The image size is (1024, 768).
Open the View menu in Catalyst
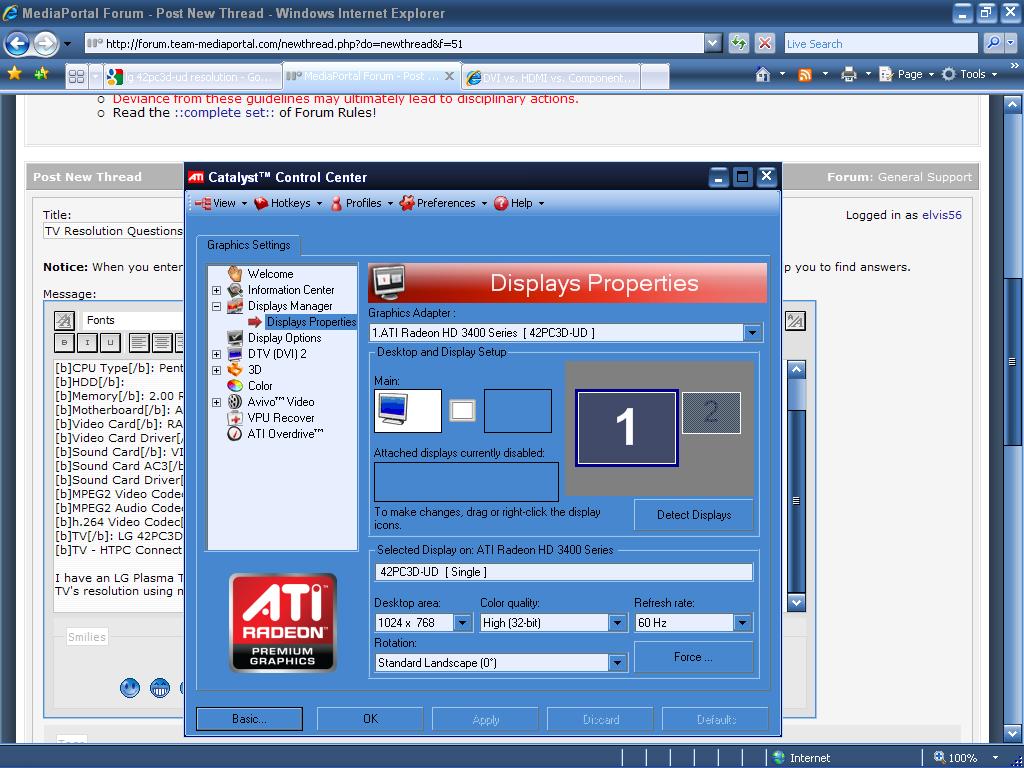tap(221, 203)
